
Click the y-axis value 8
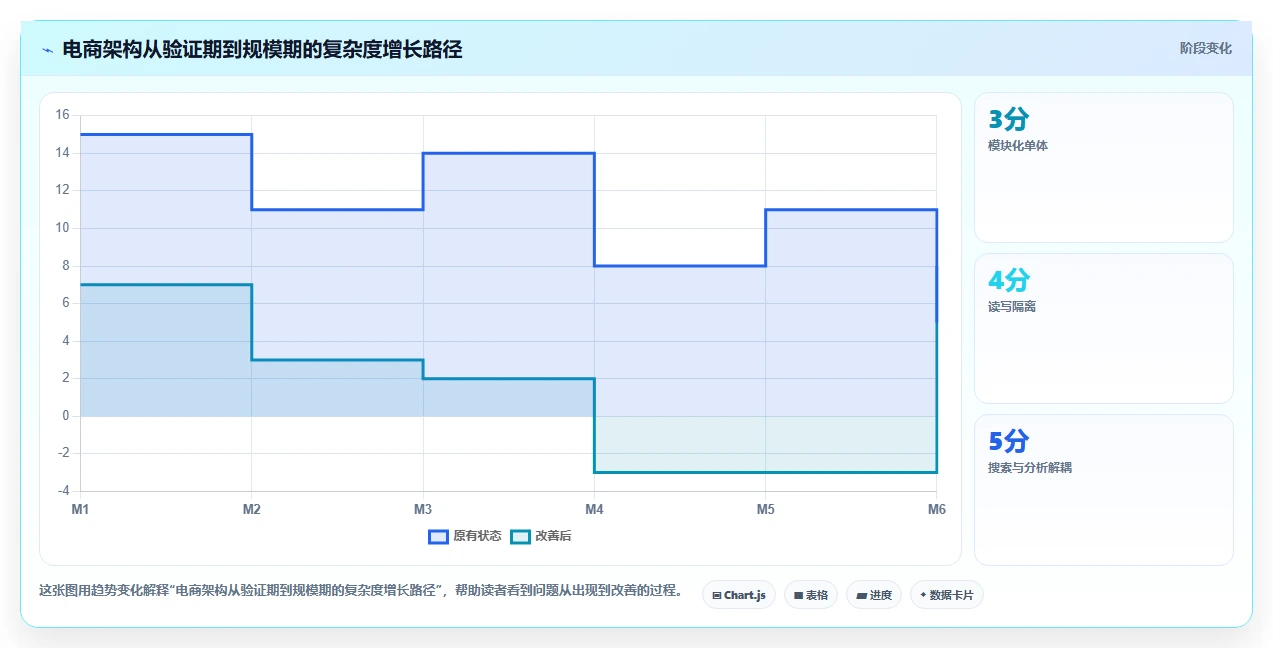(x=65, y=266)
